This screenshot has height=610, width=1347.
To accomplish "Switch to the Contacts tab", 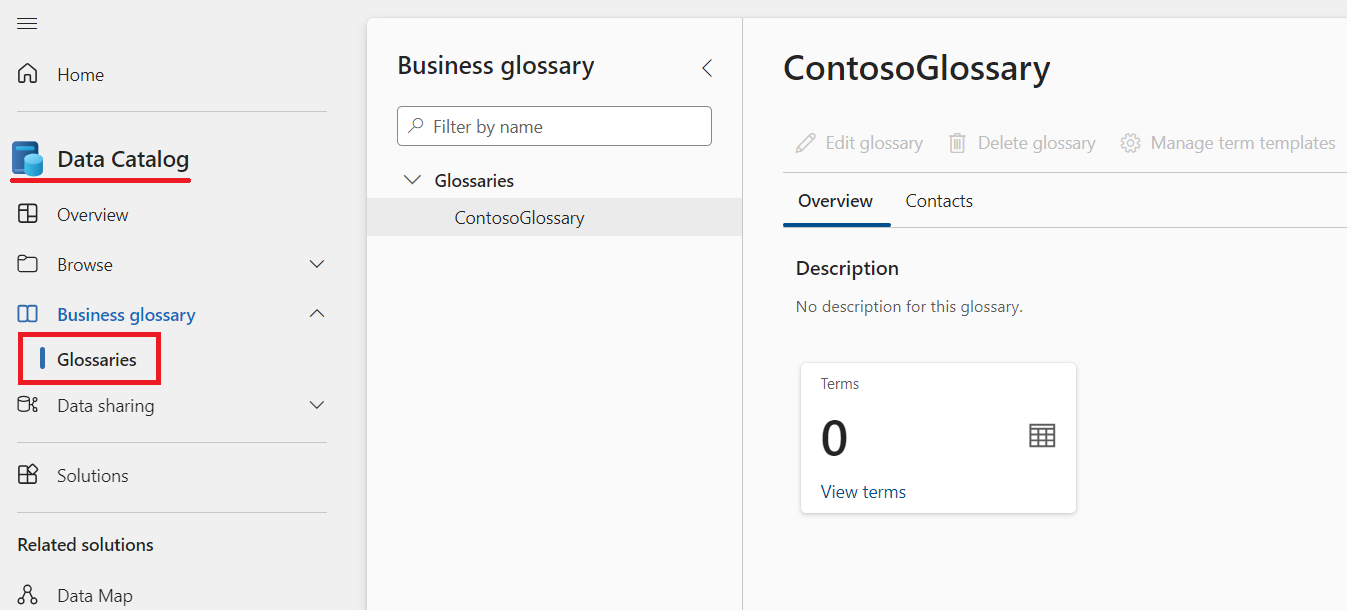I will [x=938, y=200].
